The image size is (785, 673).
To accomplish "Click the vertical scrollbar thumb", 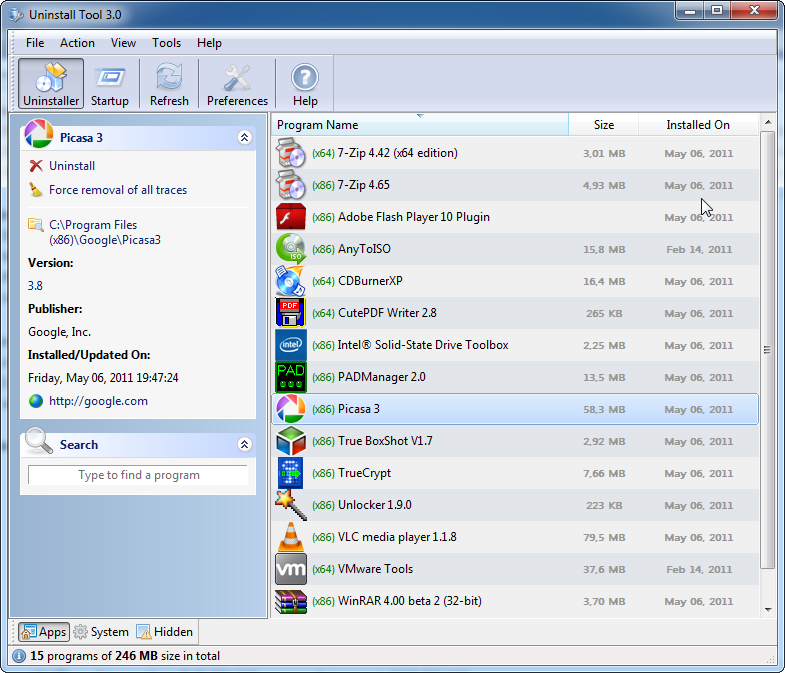I will pos(767,350).
